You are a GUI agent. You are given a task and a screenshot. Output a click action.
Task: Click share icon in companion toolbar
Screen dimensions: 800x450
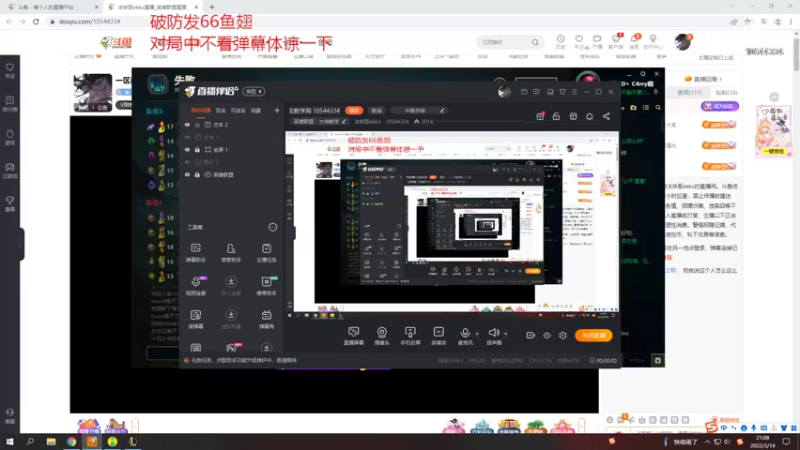point(606,116)
